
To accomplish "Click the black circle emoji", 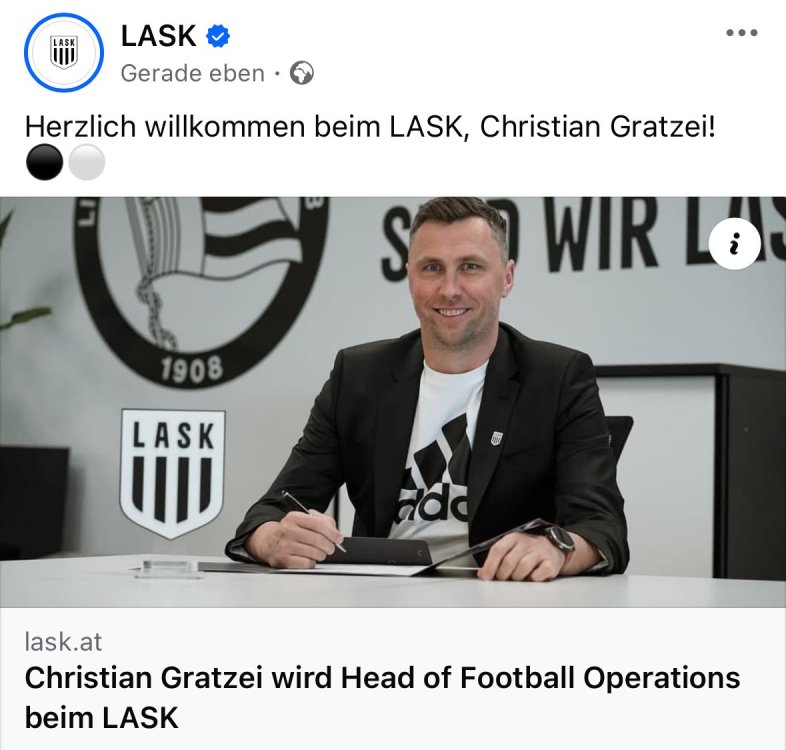I will click(45, 162).
